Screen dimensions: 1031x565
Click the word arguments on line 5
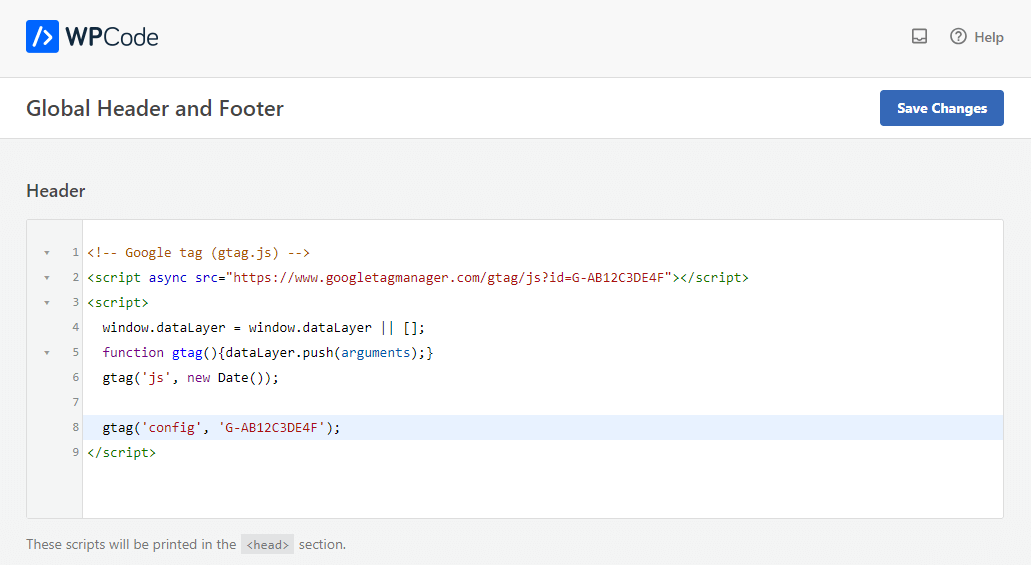(x=375, y=353)
